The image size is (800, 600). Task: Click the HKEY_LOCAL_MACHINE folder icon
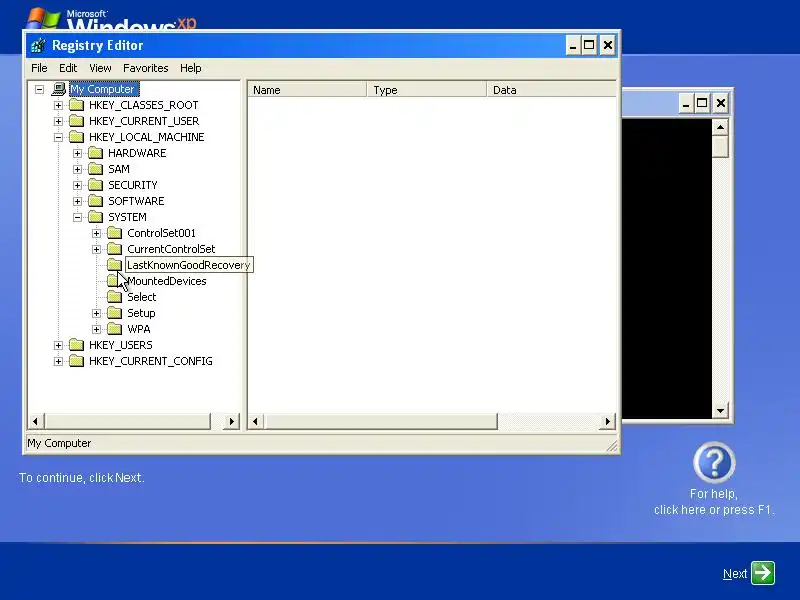click(77, 137)
